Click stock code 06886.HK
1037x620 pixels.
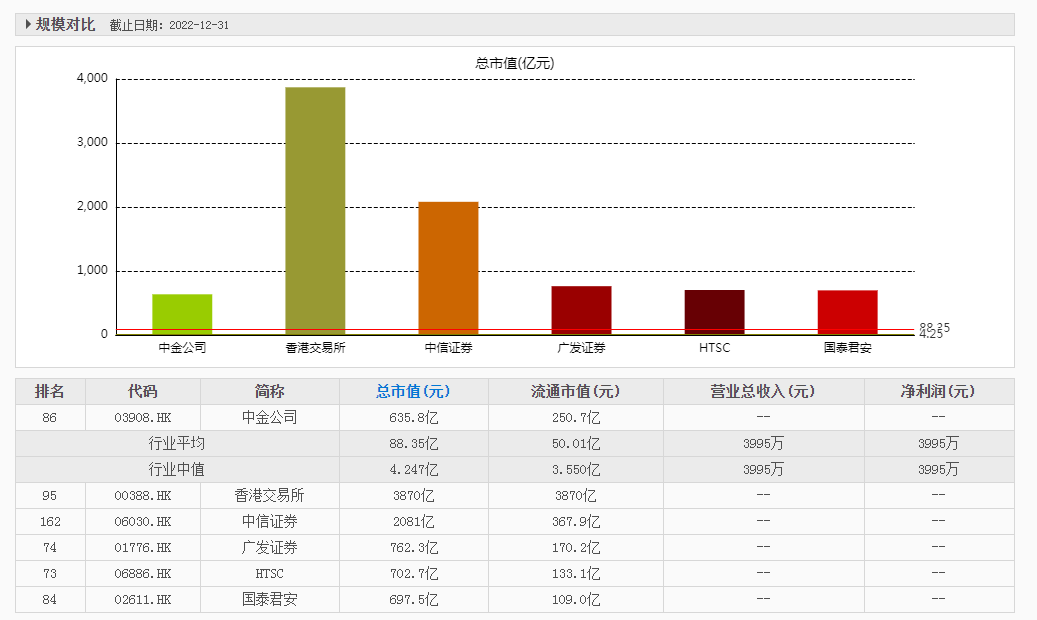pyautogui.click(x=142, y=574)
